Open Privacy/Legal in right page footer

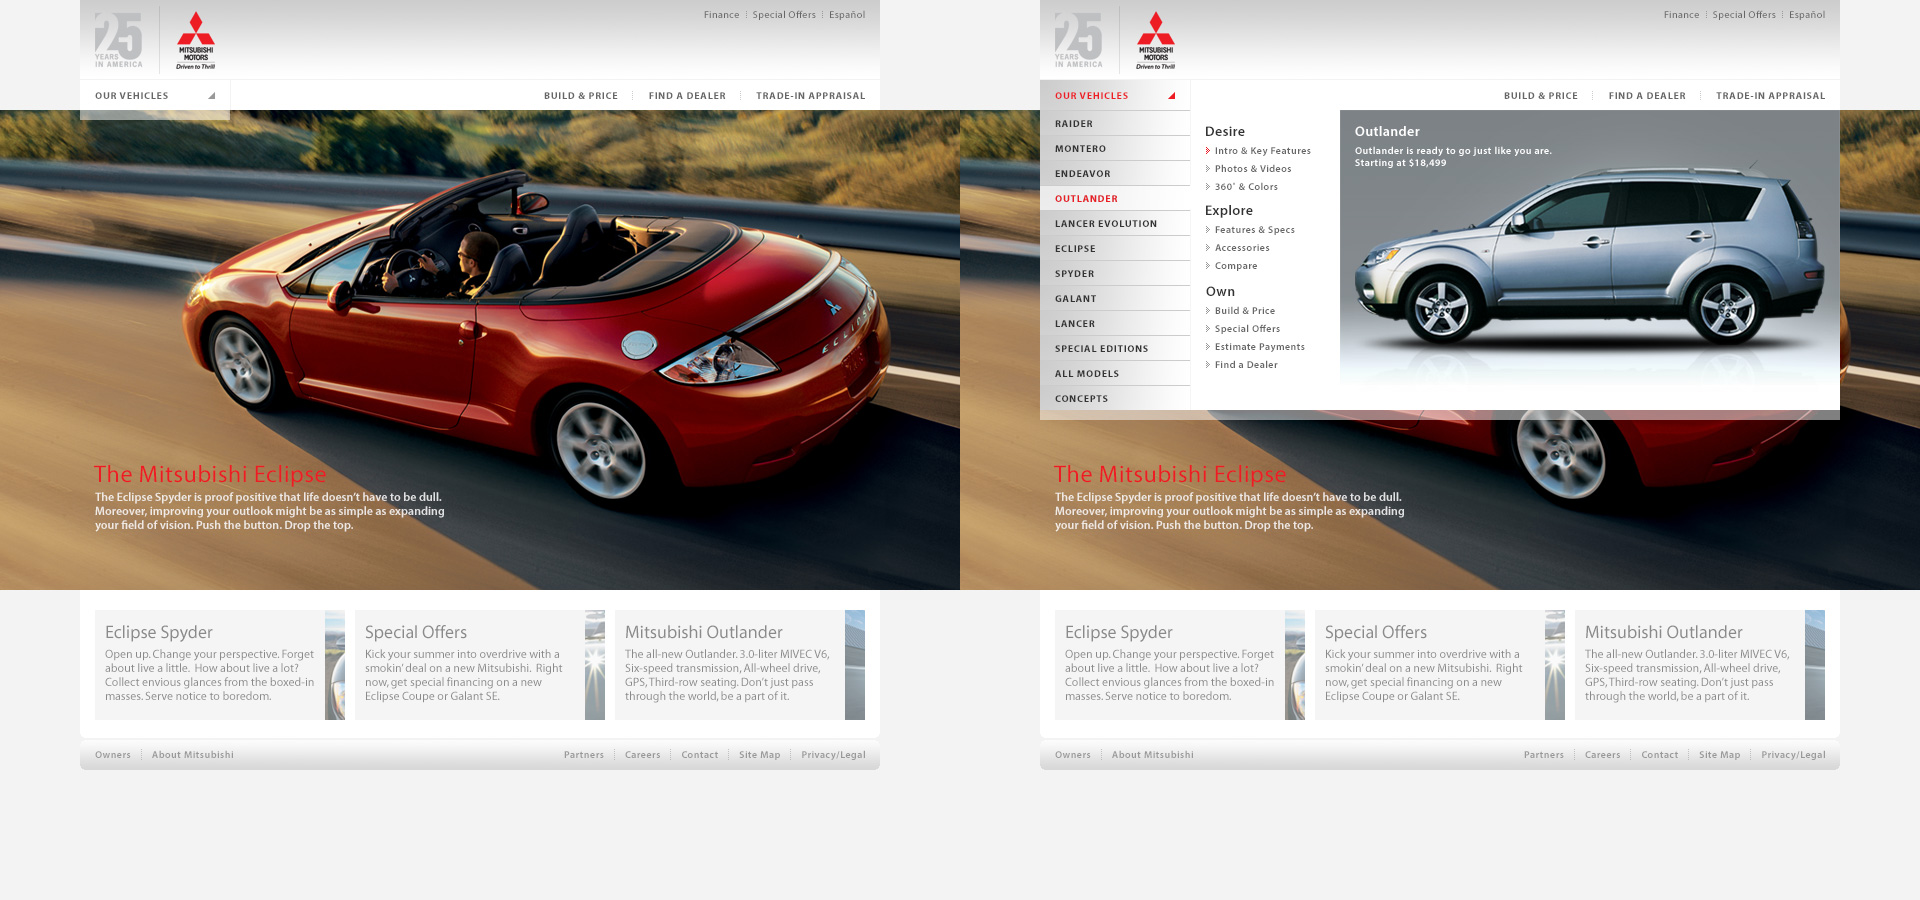point(1793,755)
